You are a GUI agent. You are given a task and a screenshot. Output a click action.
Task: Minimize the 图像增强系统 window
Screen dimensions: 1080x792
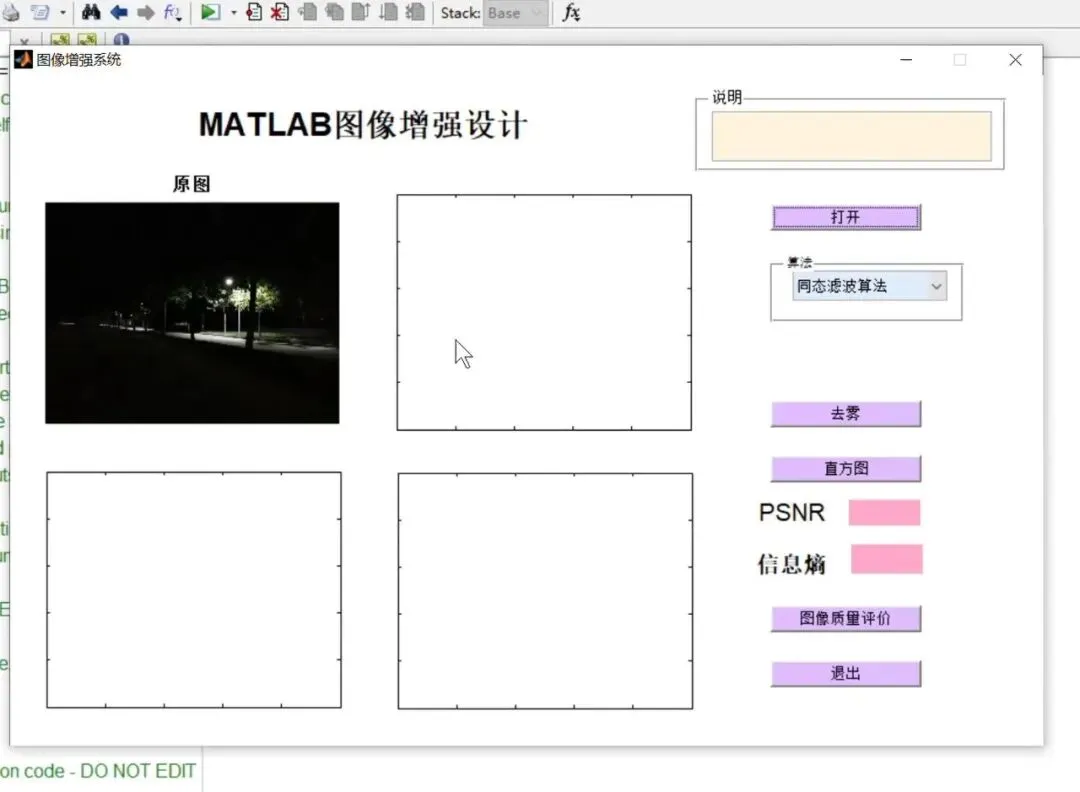coord(906,60)
